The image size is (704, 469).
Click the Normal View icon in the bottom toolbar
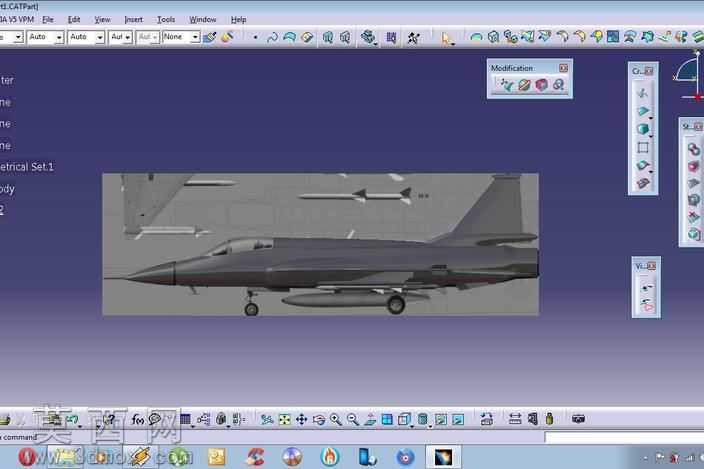(x=370, y=420)
